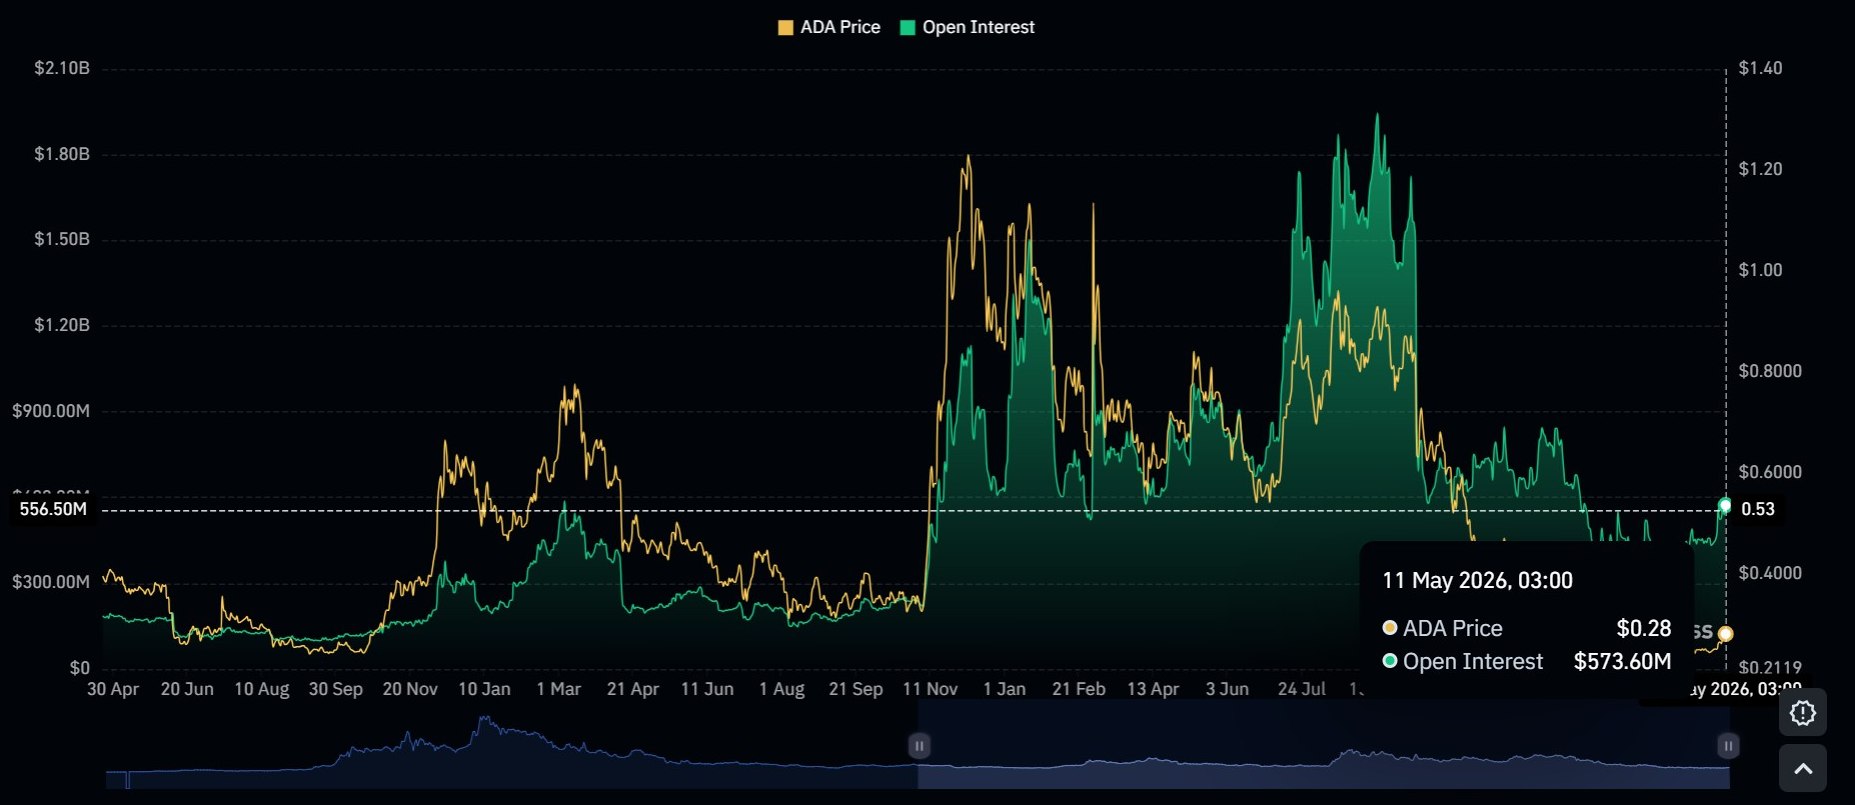
Task: Click the $1.20B left axis label
Action: [62, 325]
